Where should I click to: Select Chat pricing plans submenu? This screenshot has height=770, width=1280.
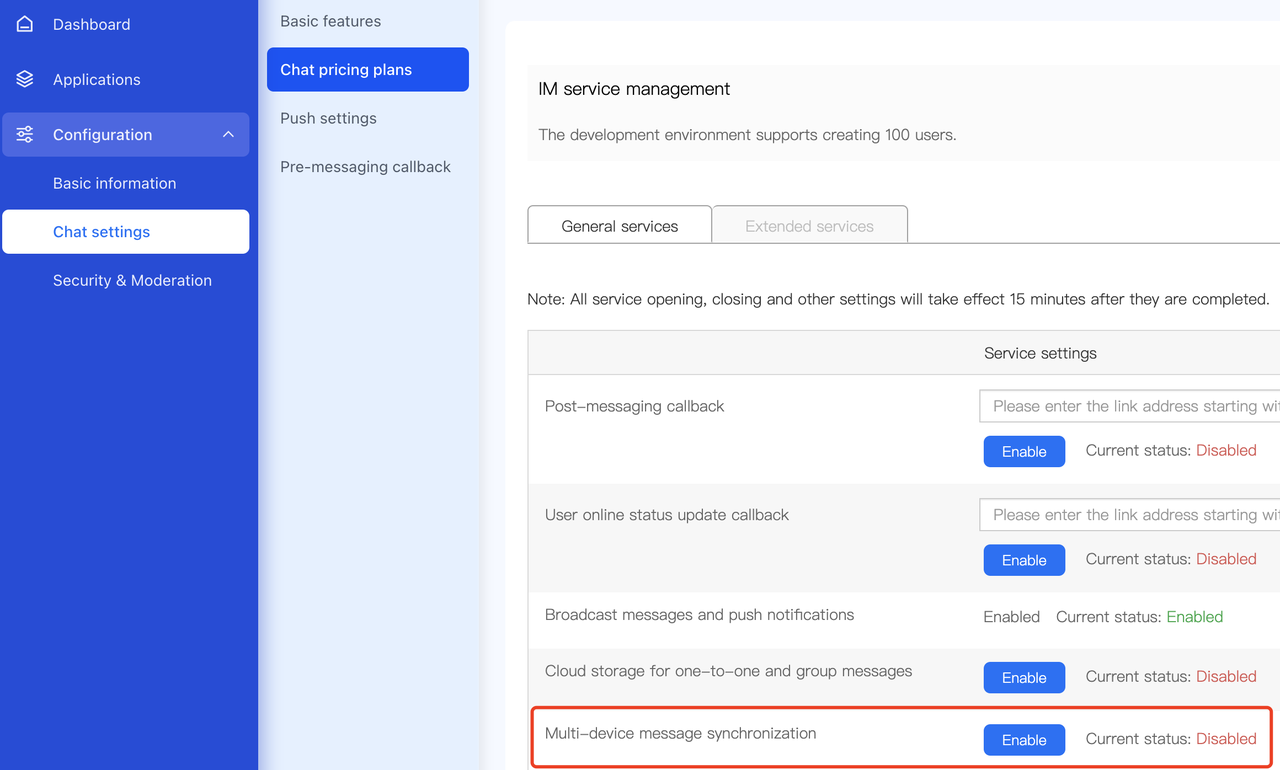[368, 70]
